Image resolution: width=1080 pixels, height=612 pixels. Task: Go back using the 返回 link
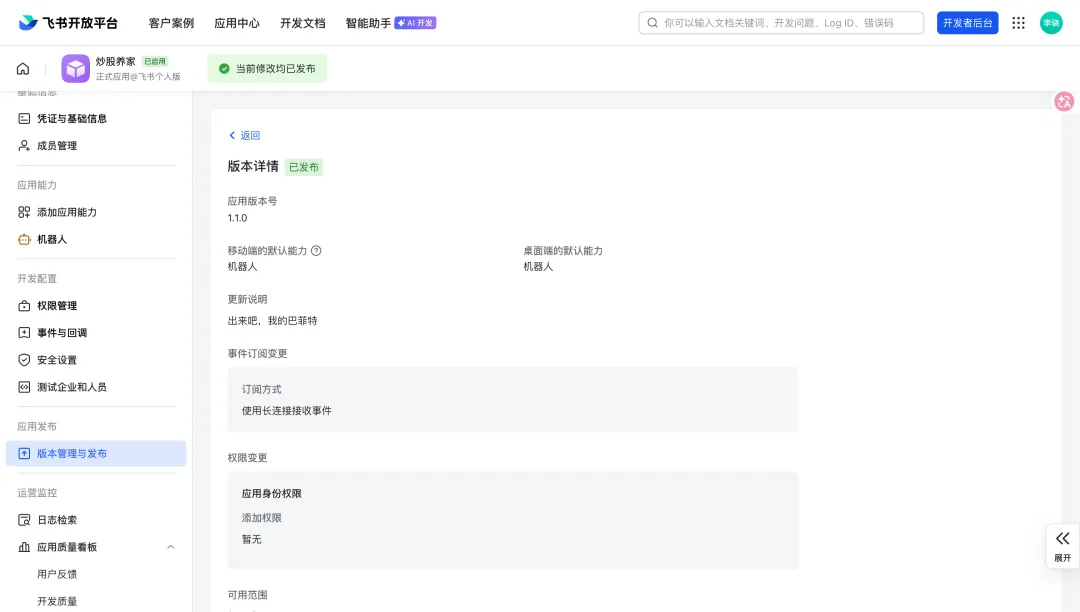(244, 136)
